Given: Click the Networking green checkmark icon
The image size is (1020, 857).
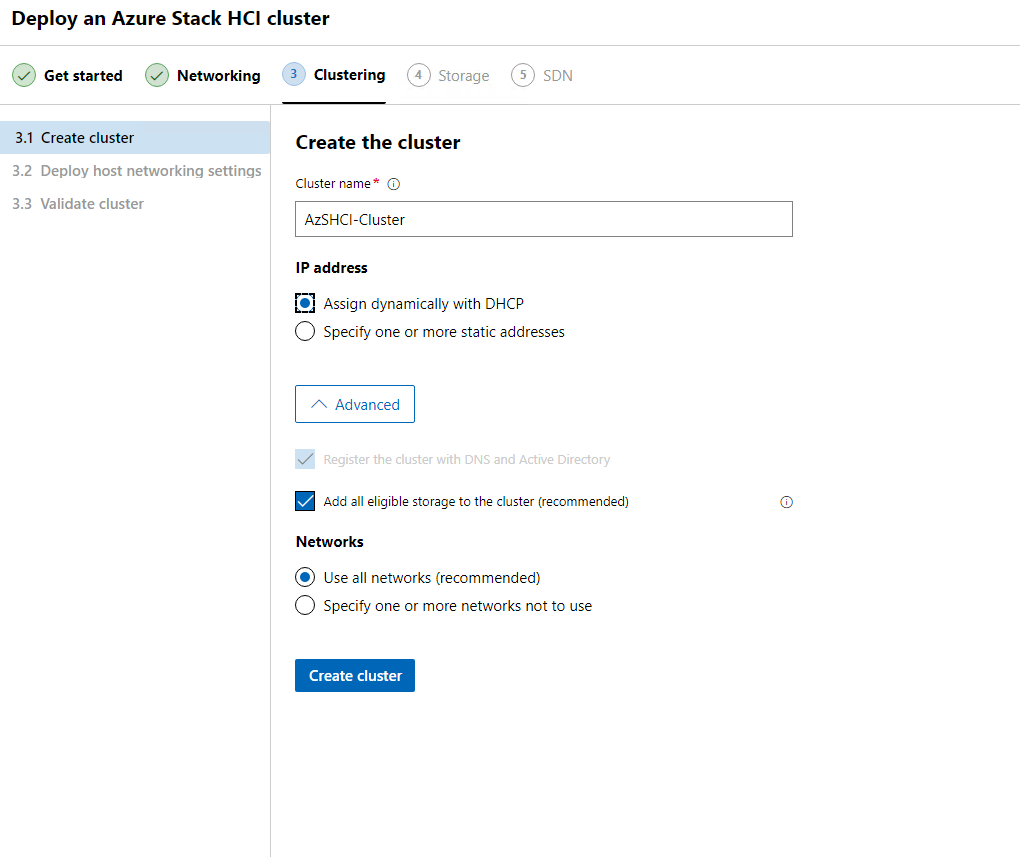Looking at the screenshot, I should tap(157, 76).
